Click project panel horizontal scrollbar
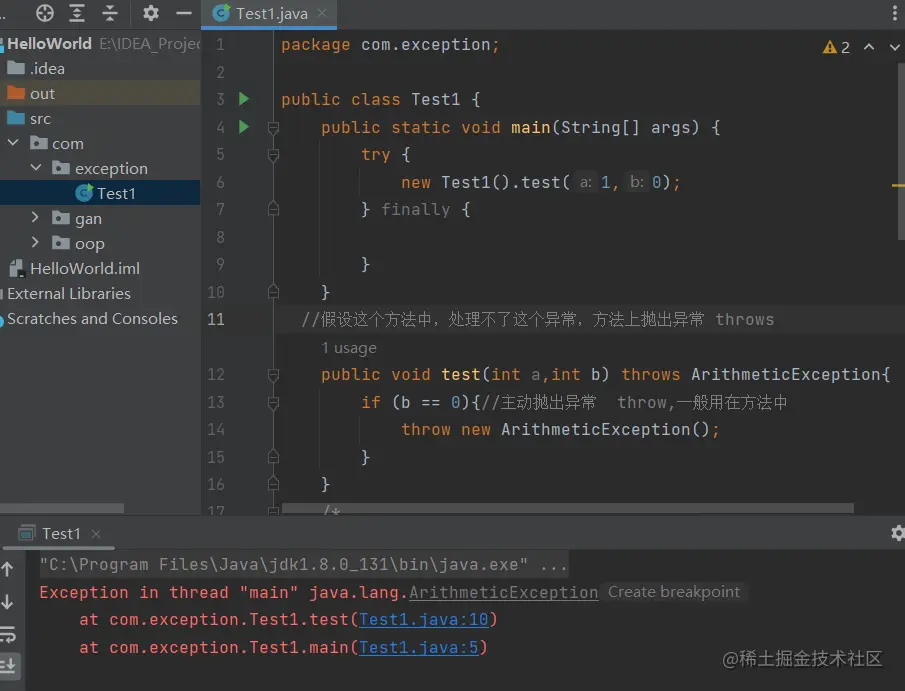 point(62,508)
